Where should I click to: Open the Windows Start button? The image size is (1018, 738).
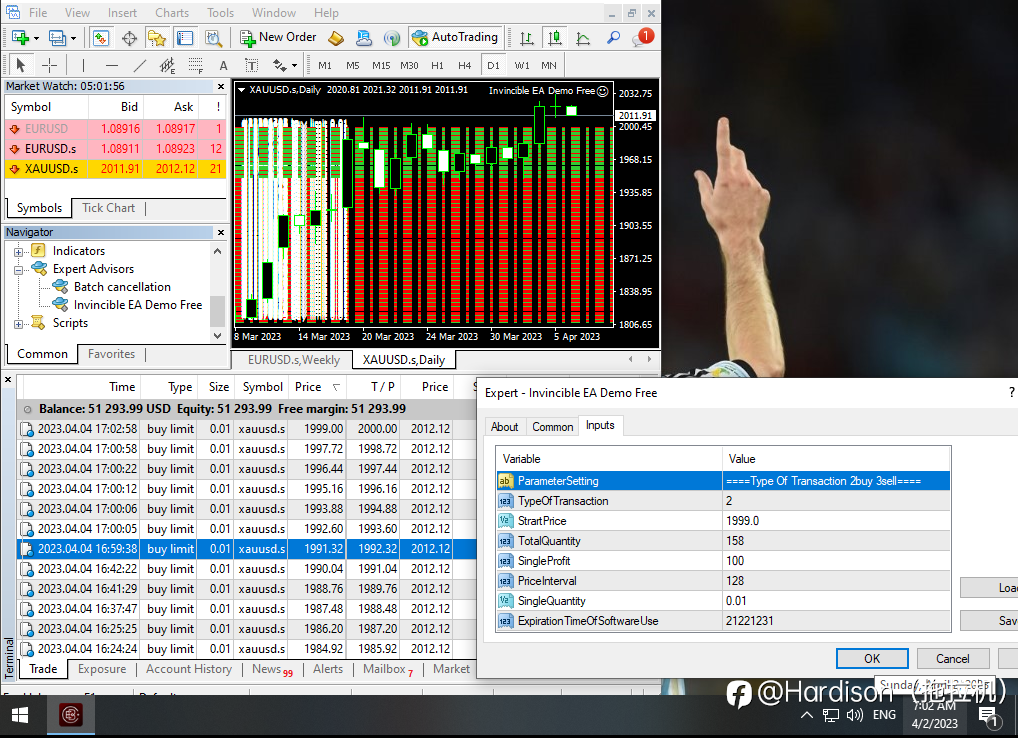[x=20, y=715]
